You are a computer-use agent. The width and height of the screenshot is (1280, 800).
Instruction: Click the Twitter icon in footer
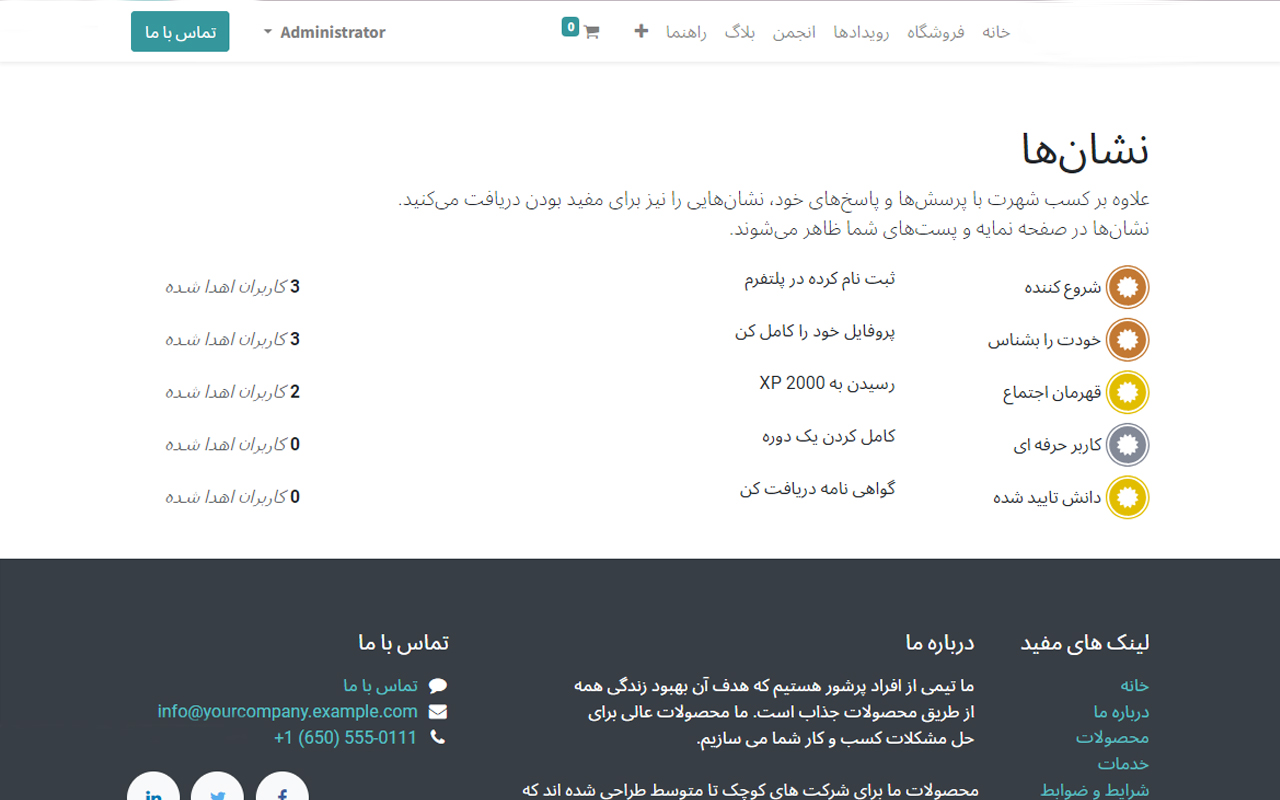[x=217, y=793]
